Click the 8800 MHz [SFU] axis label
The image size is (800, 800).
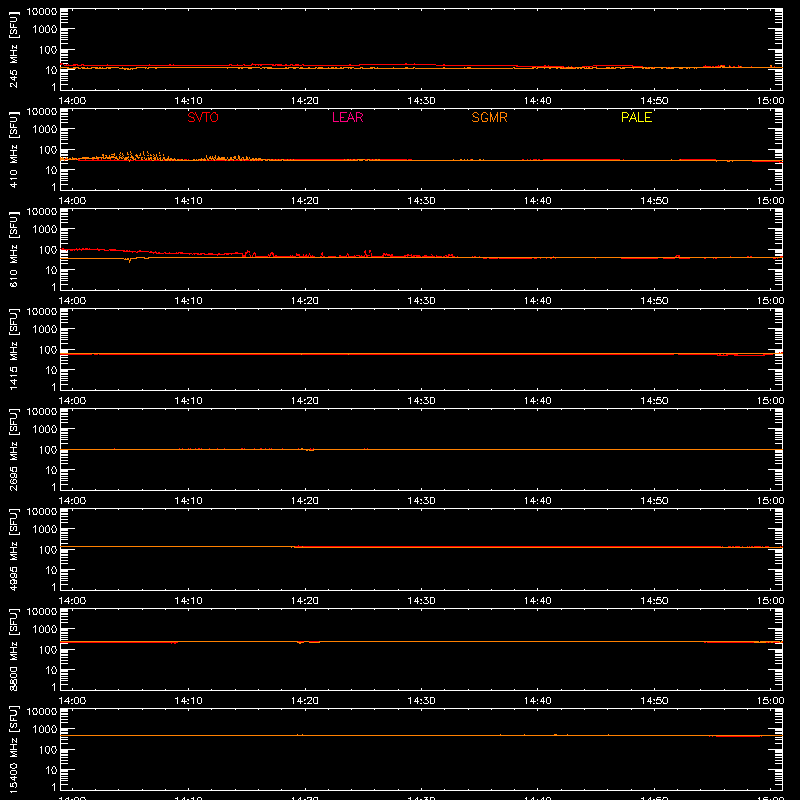pos(14,649)
